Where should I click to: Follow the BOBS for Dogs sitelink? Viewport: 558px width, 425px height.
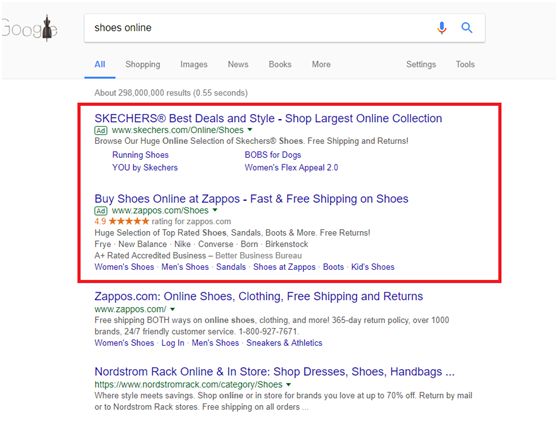[x=273, y=155]
